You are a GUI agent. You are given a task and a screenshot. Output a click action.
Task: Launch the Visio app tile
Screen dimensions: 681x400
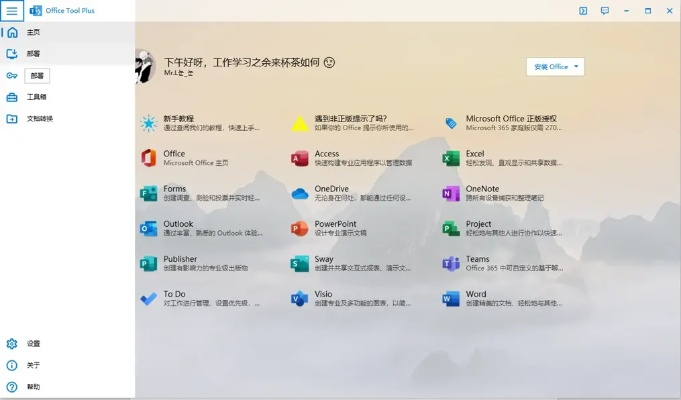tap(351, 299)
